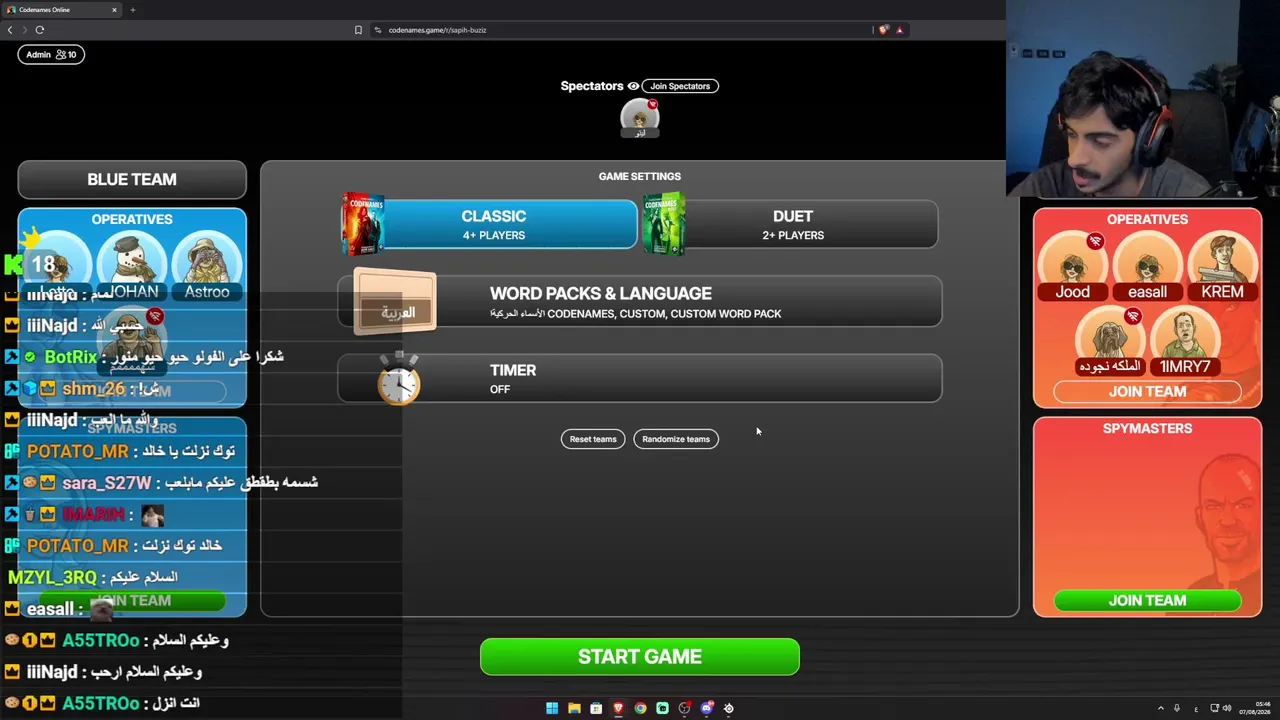Open the green app icon in the taskbar
Viewport: 1280px width, 720px height.
tap(662, 708)
